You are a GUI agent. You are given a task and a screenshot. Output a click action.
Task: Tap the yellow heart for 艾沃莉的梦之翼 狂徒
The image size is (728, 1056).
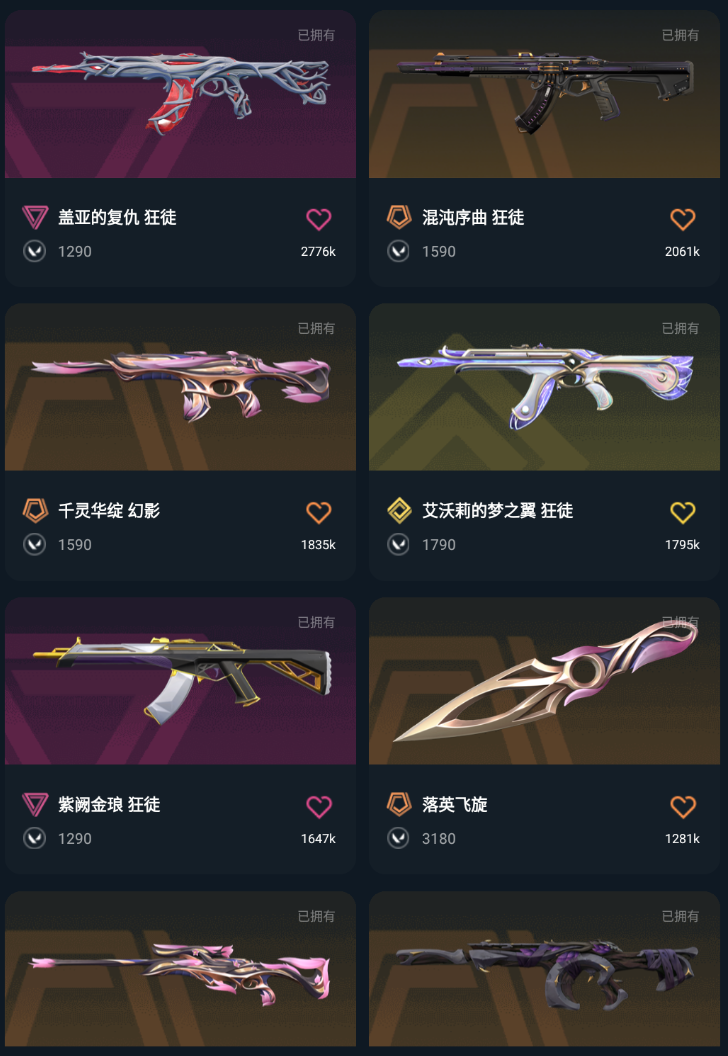682,513
